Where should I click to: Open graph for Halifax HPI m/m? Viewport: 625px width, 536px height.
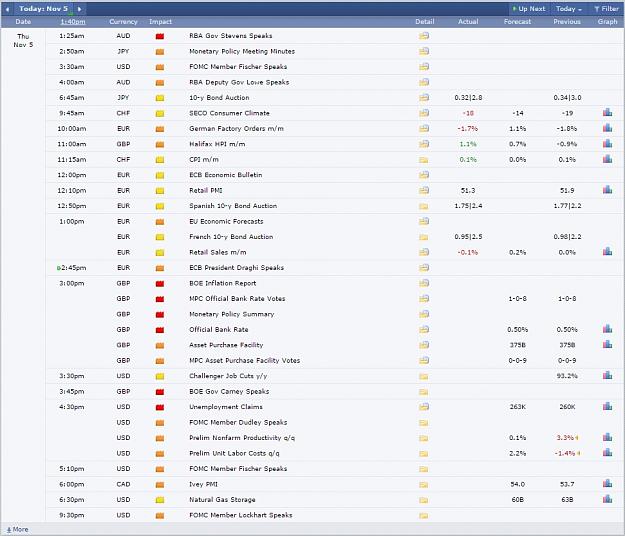607,143
